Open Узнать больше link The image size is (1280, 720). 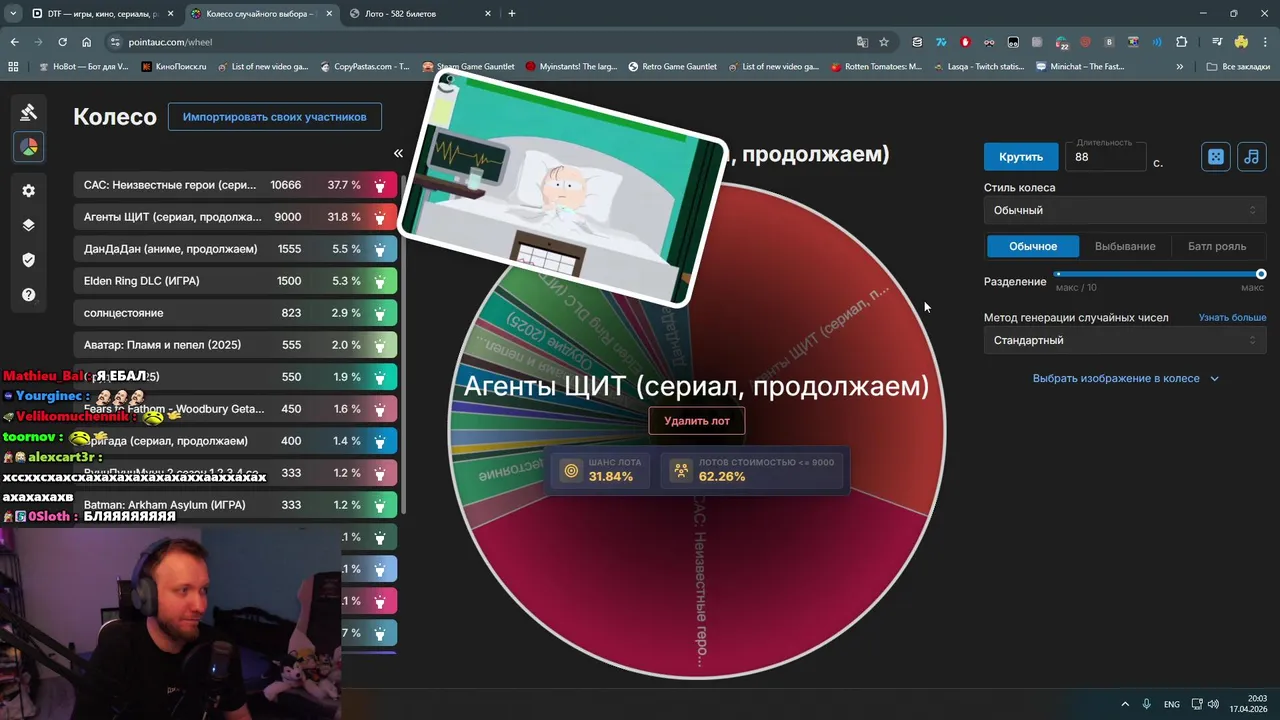point(1232,317)
